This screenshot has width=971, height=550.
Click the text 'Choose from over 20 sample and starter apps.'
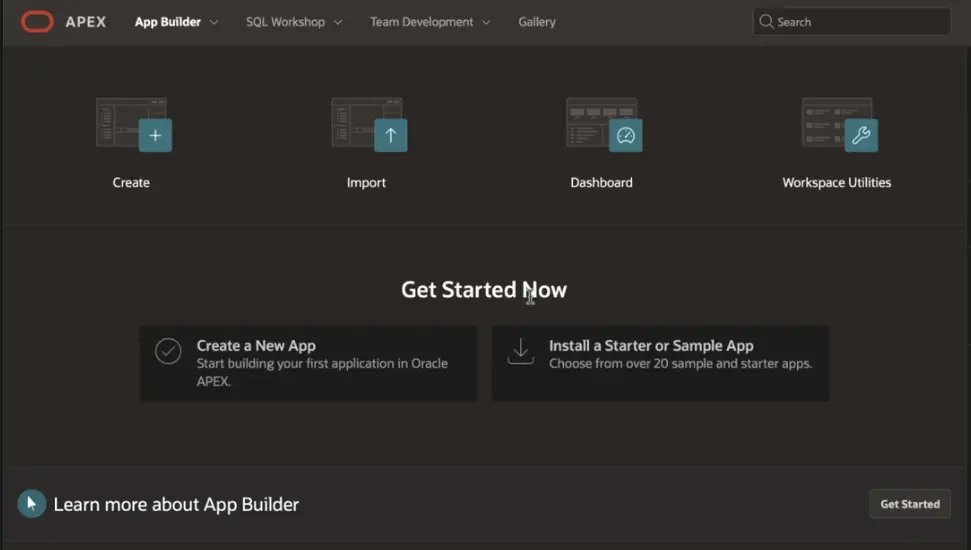point(681,364)
